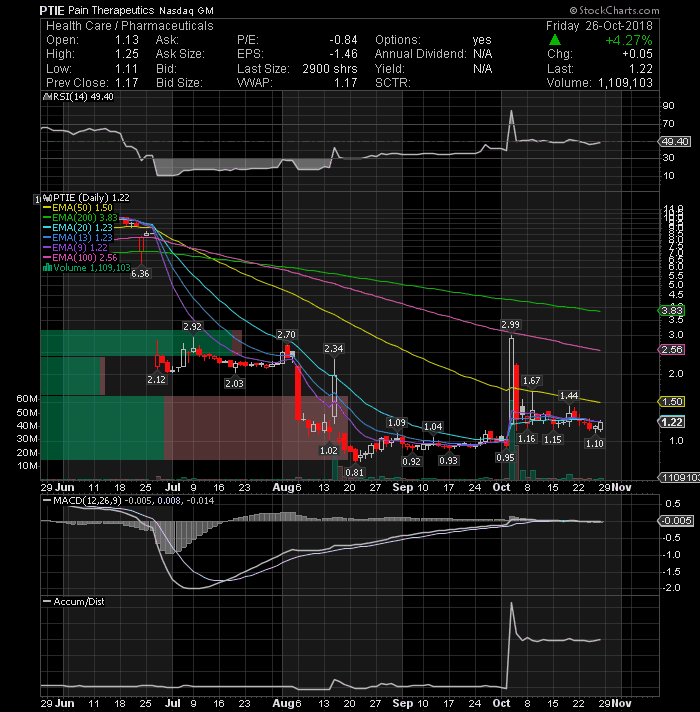Screen dimensions: 700x712
Task: Click the green up-triangle change indicator
Action: 555,40
